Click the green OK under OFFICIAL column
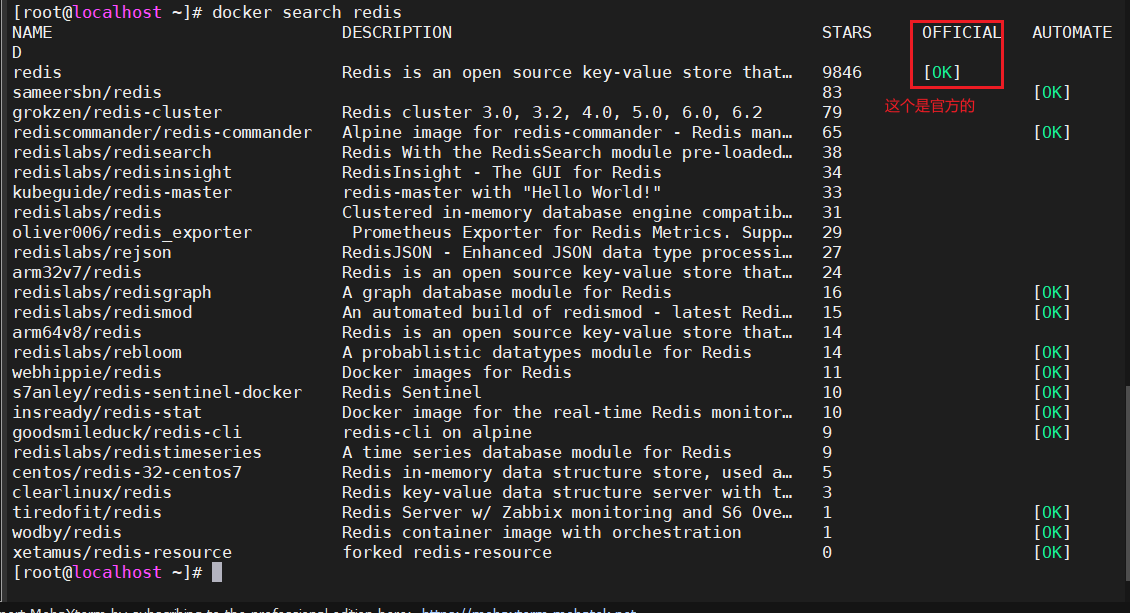Image resolution: width=1130 pixels, height=613 pixels. (942, 72)
